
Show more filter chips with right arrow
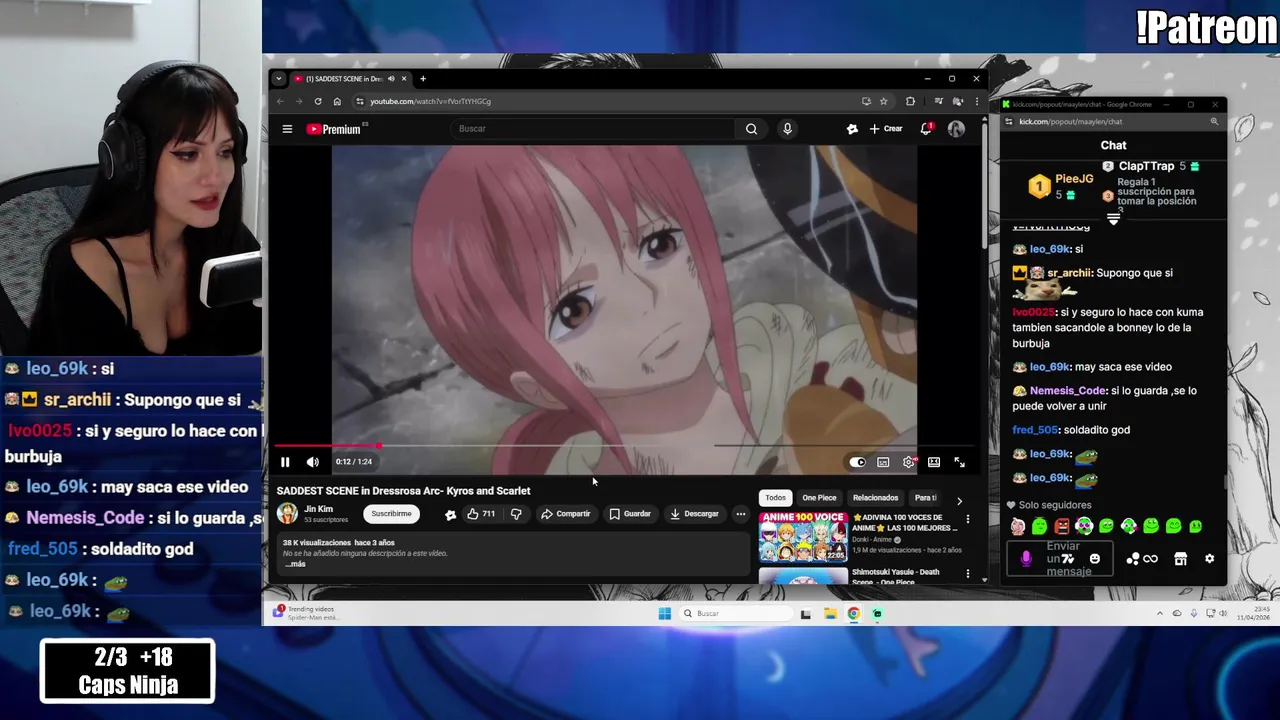[959, 501]
